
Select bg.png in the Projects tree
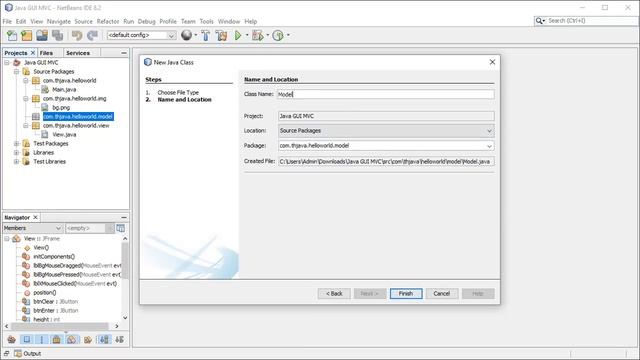coord(61,108)
